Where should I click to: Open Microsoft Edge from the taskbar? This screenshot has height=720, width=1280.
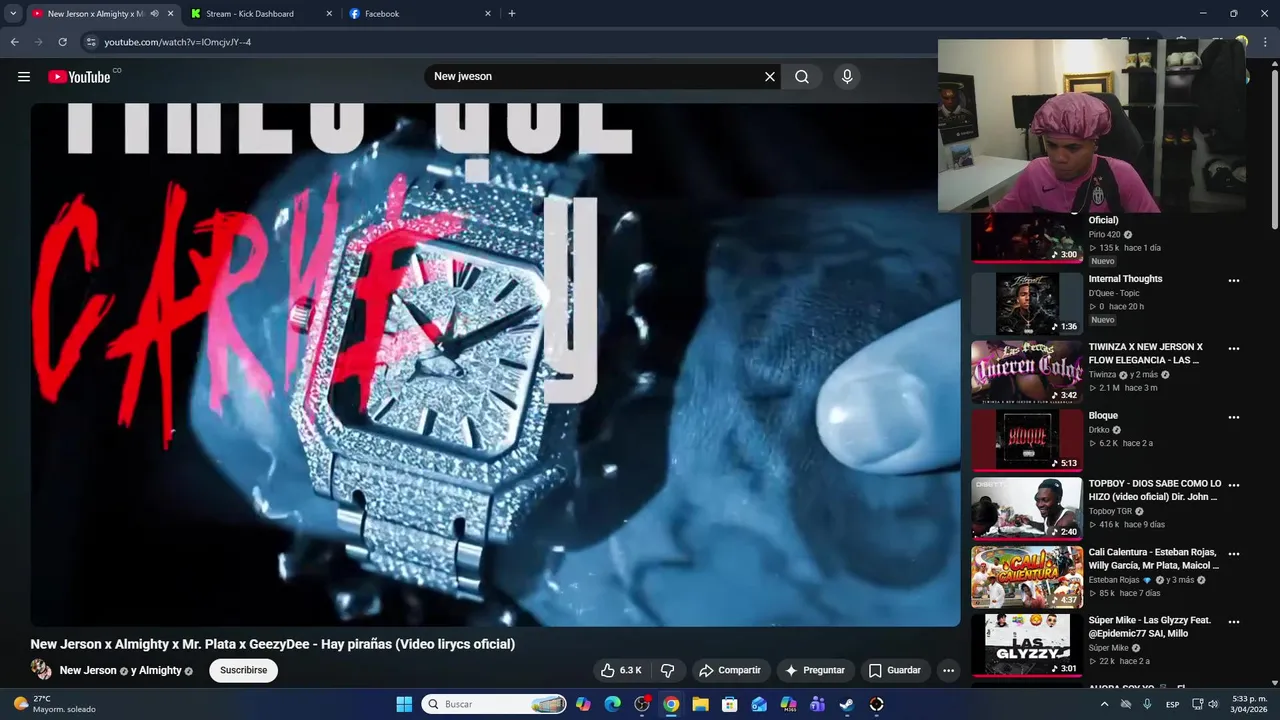coord(613,704)
